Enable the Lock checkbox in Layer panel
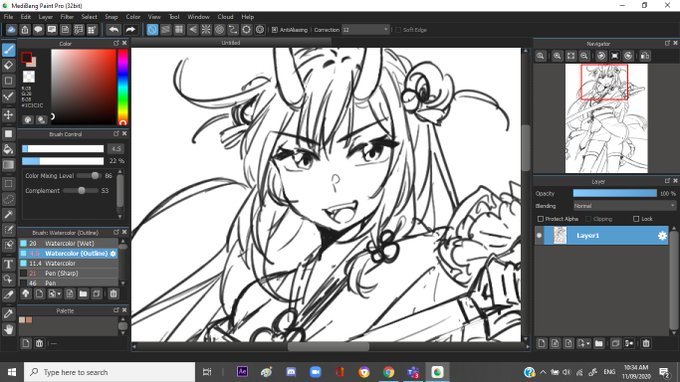680x382 pixels. point(636,219)
